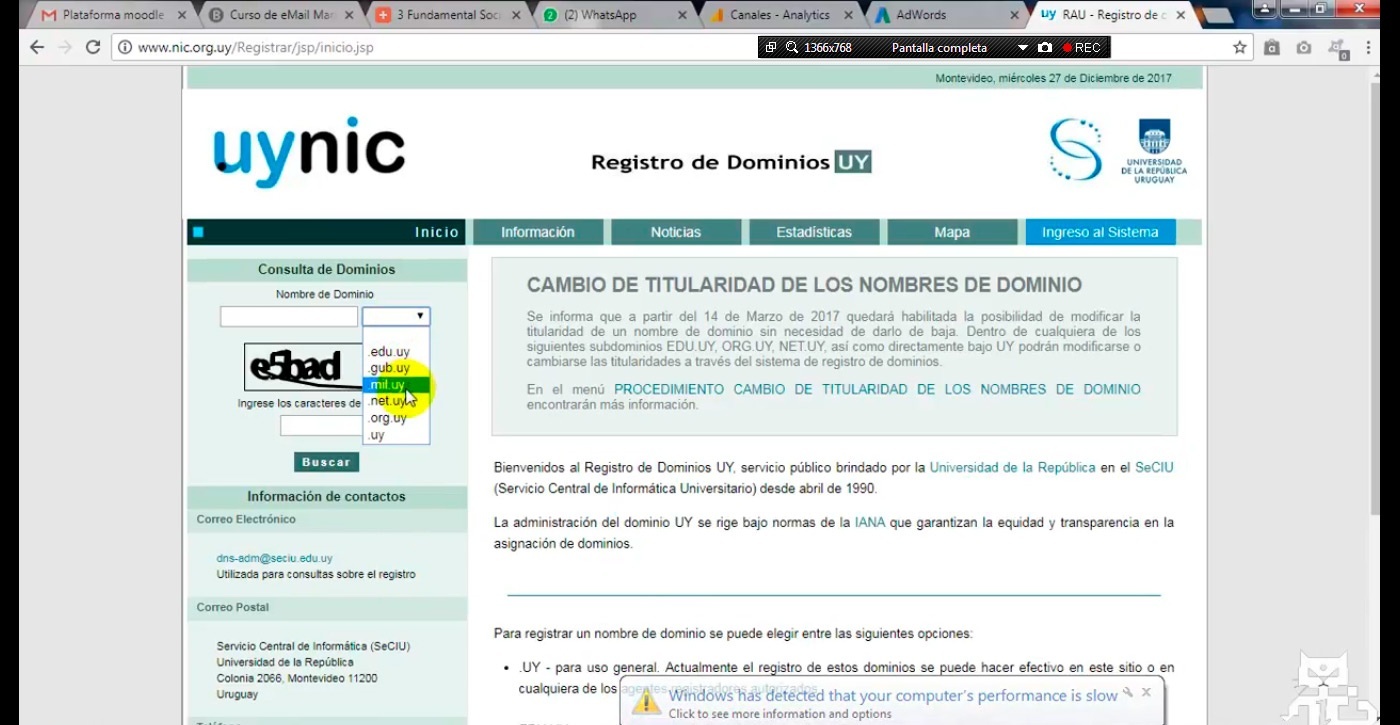
Task: Click the Universidad de la República logo
Action: point(1154,151)
